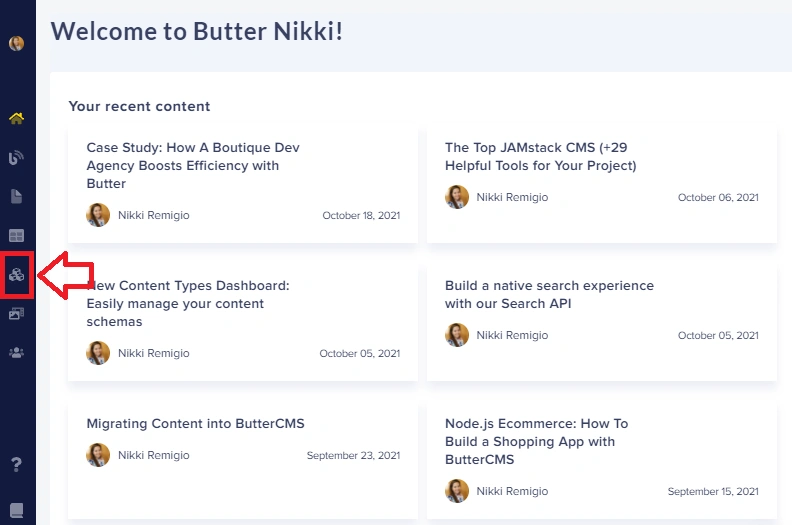Image resolution: width=792 pixels, height=525 pixels.
Task: Open the Pages sidebar icon
Action: [16, 197]
